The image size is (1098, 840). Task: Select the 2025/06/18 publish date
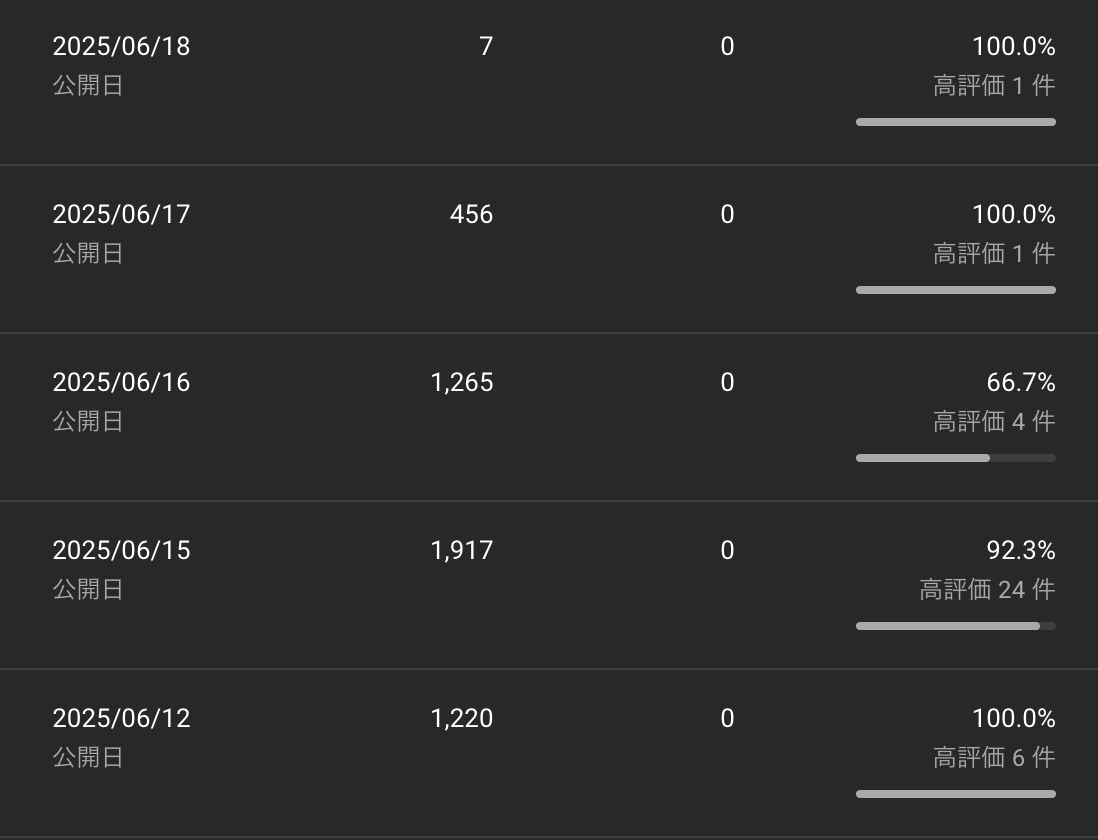121,46
